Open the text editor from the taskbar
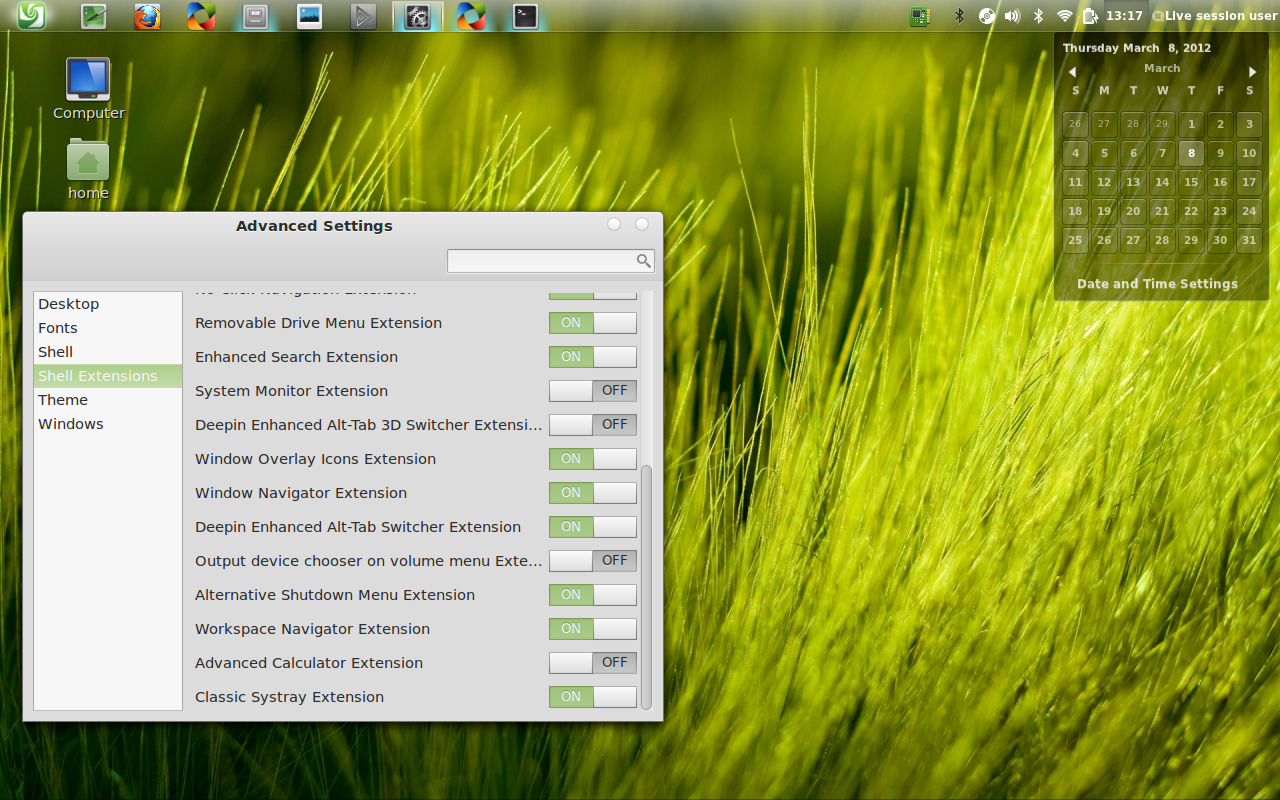Image resolution: width=1280 pixels, height=800 pixels. click(93, 16)
